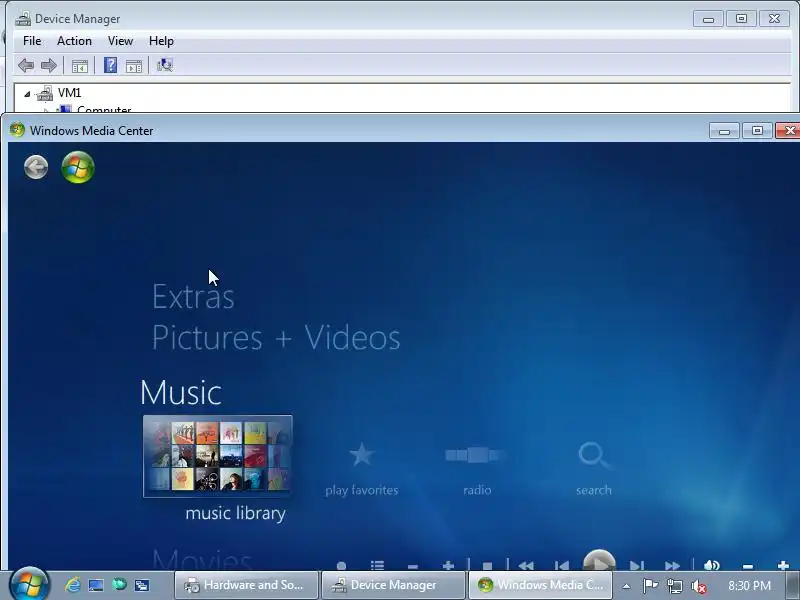The image size is (800, 600).
Task: Lower volume with the rightmost minus button
Action: click(x=748, y=566)
